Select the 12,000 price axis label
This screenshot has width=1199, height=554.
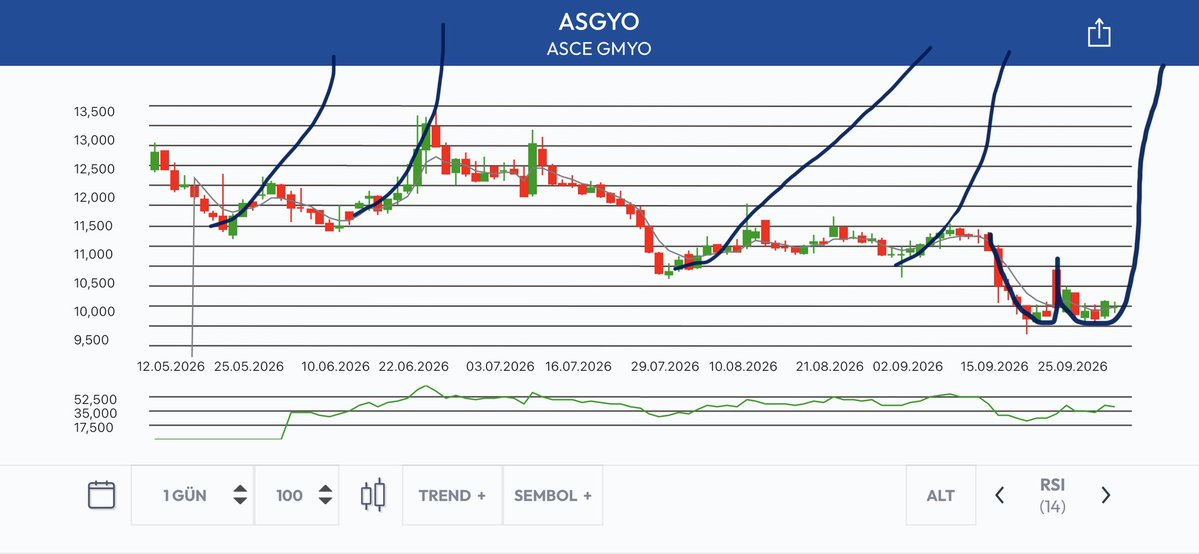[x=94, y=197]
